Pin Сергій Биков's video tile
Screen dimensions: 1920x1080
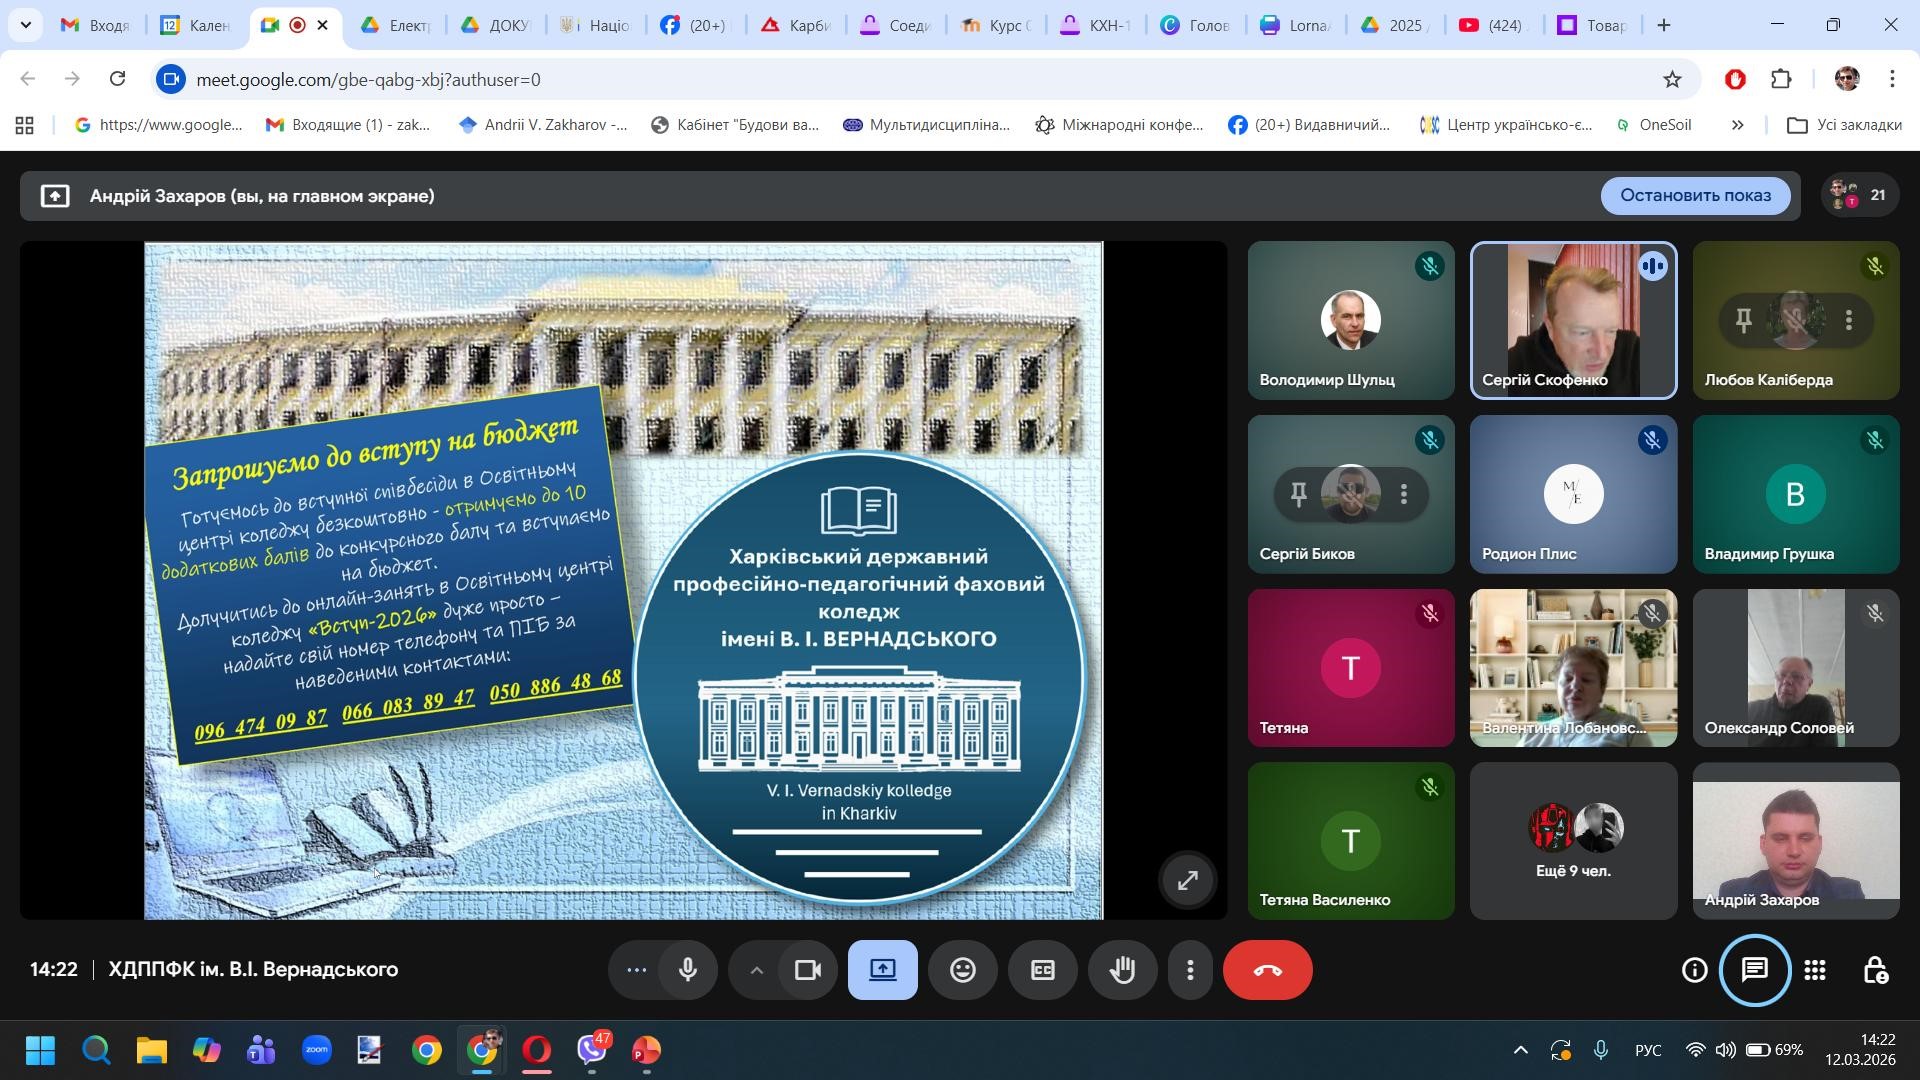(x=1298, y=494)
